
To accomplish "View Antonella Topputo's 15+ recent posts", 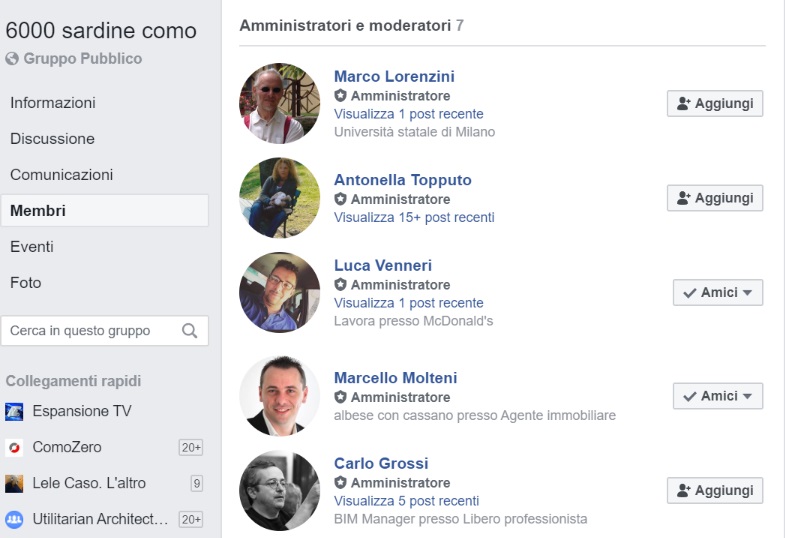I will (414, 218).
